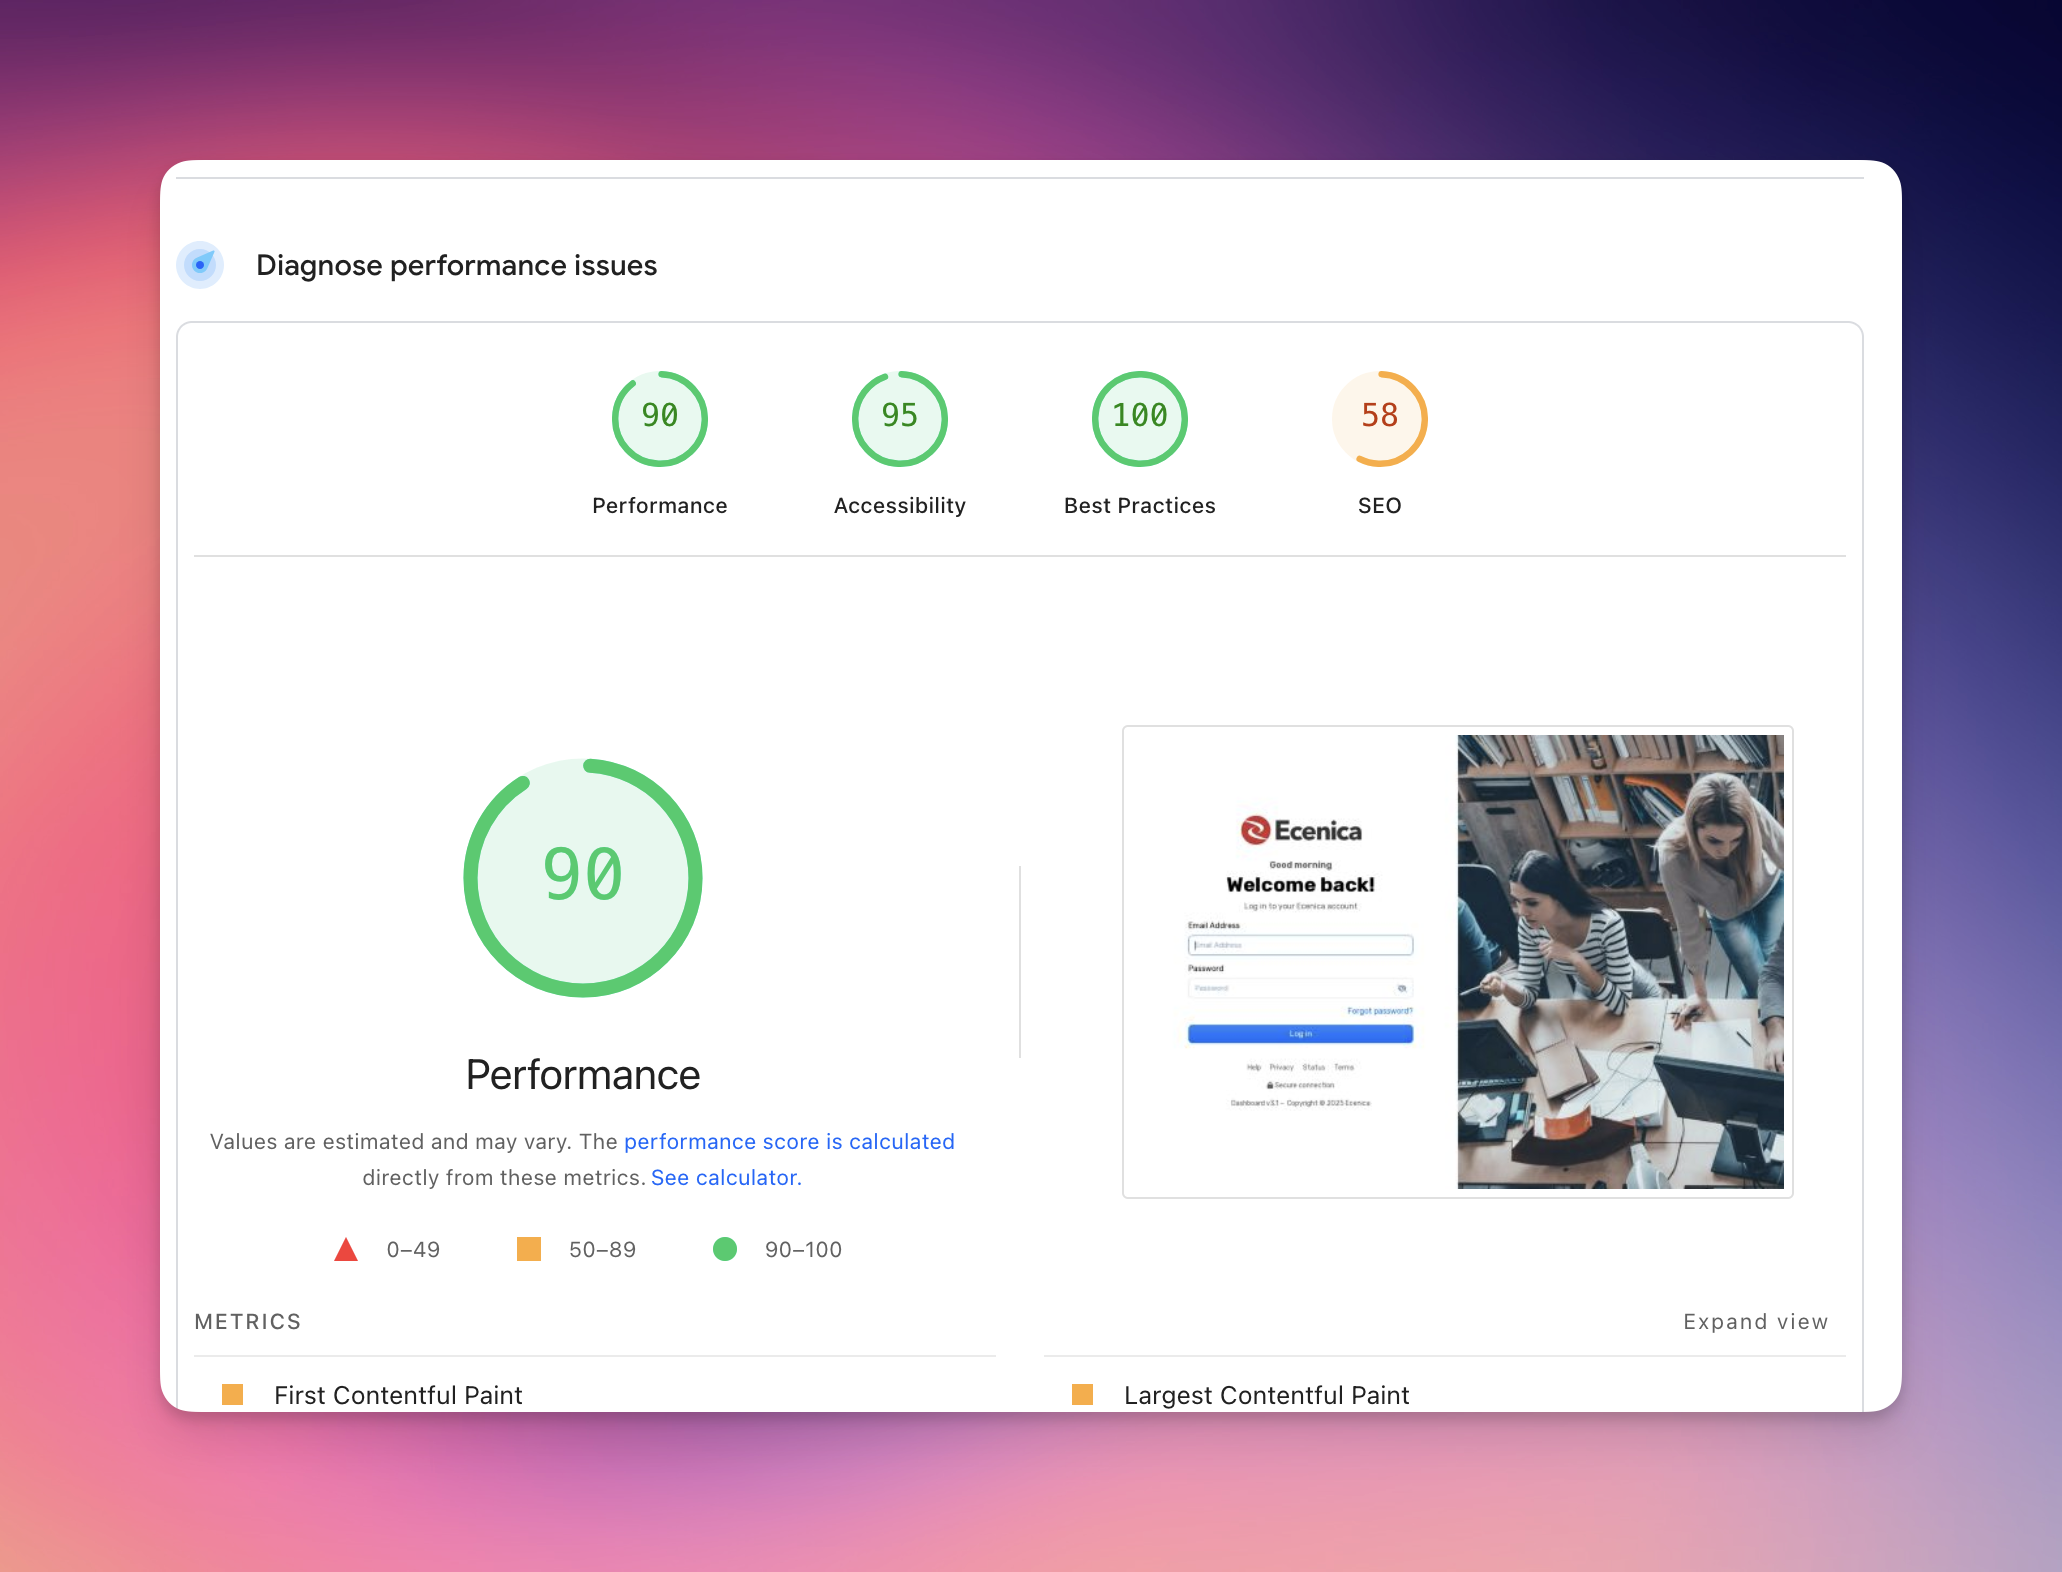This screenshot has height=1572, width=2062.
Task: Click the Diagnose performance issues gauge icon
Action: 200,265
